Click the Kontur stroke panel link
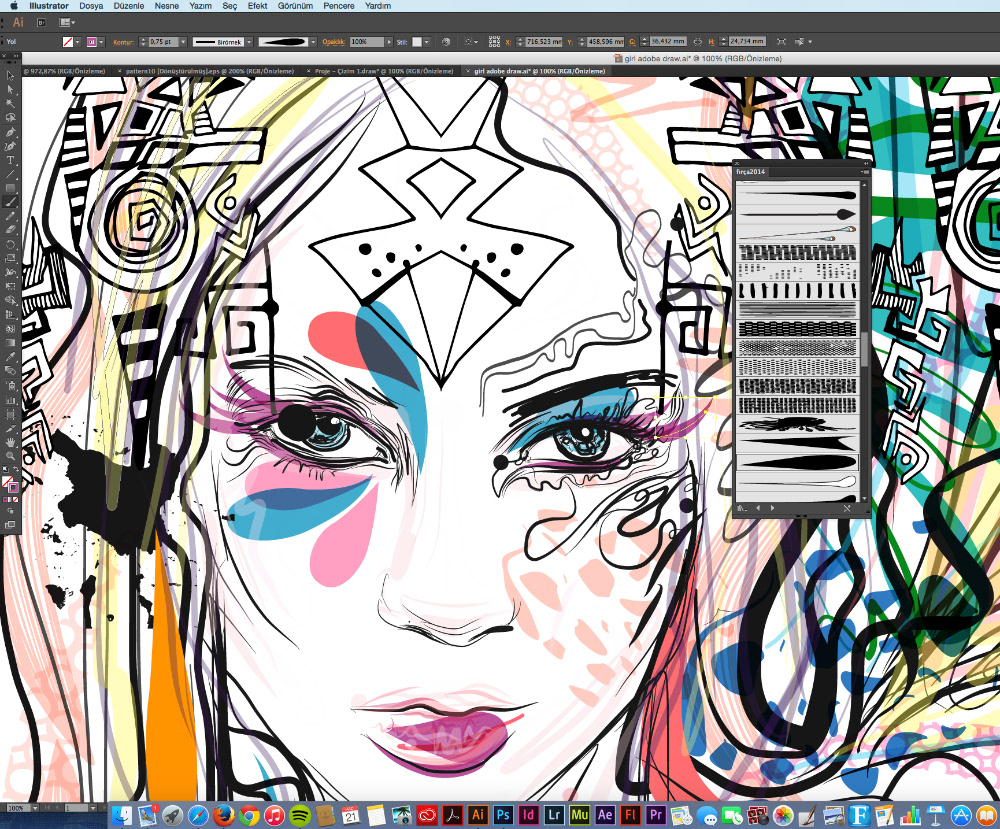This screenshot has width=1000, height=829. click(x=124, y=42)
